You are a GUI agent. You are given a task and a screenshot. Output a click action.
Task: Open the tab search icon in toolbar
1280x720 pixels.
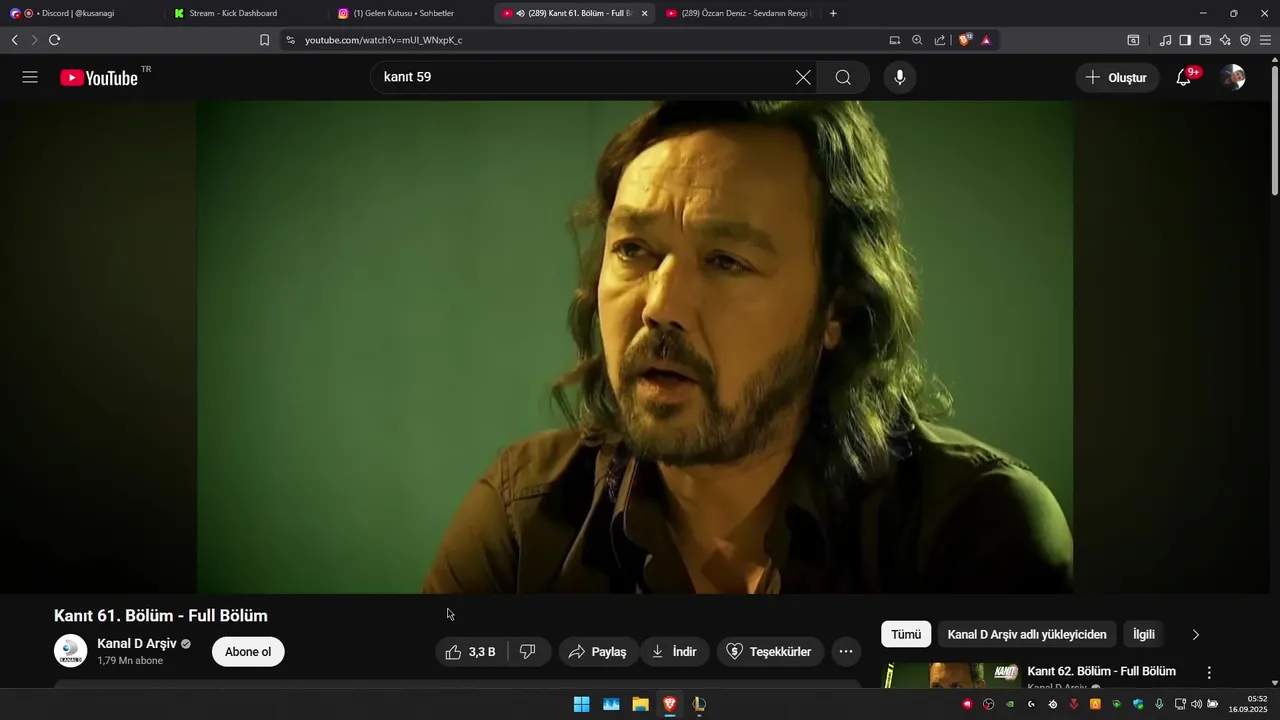coord(1133,40)
